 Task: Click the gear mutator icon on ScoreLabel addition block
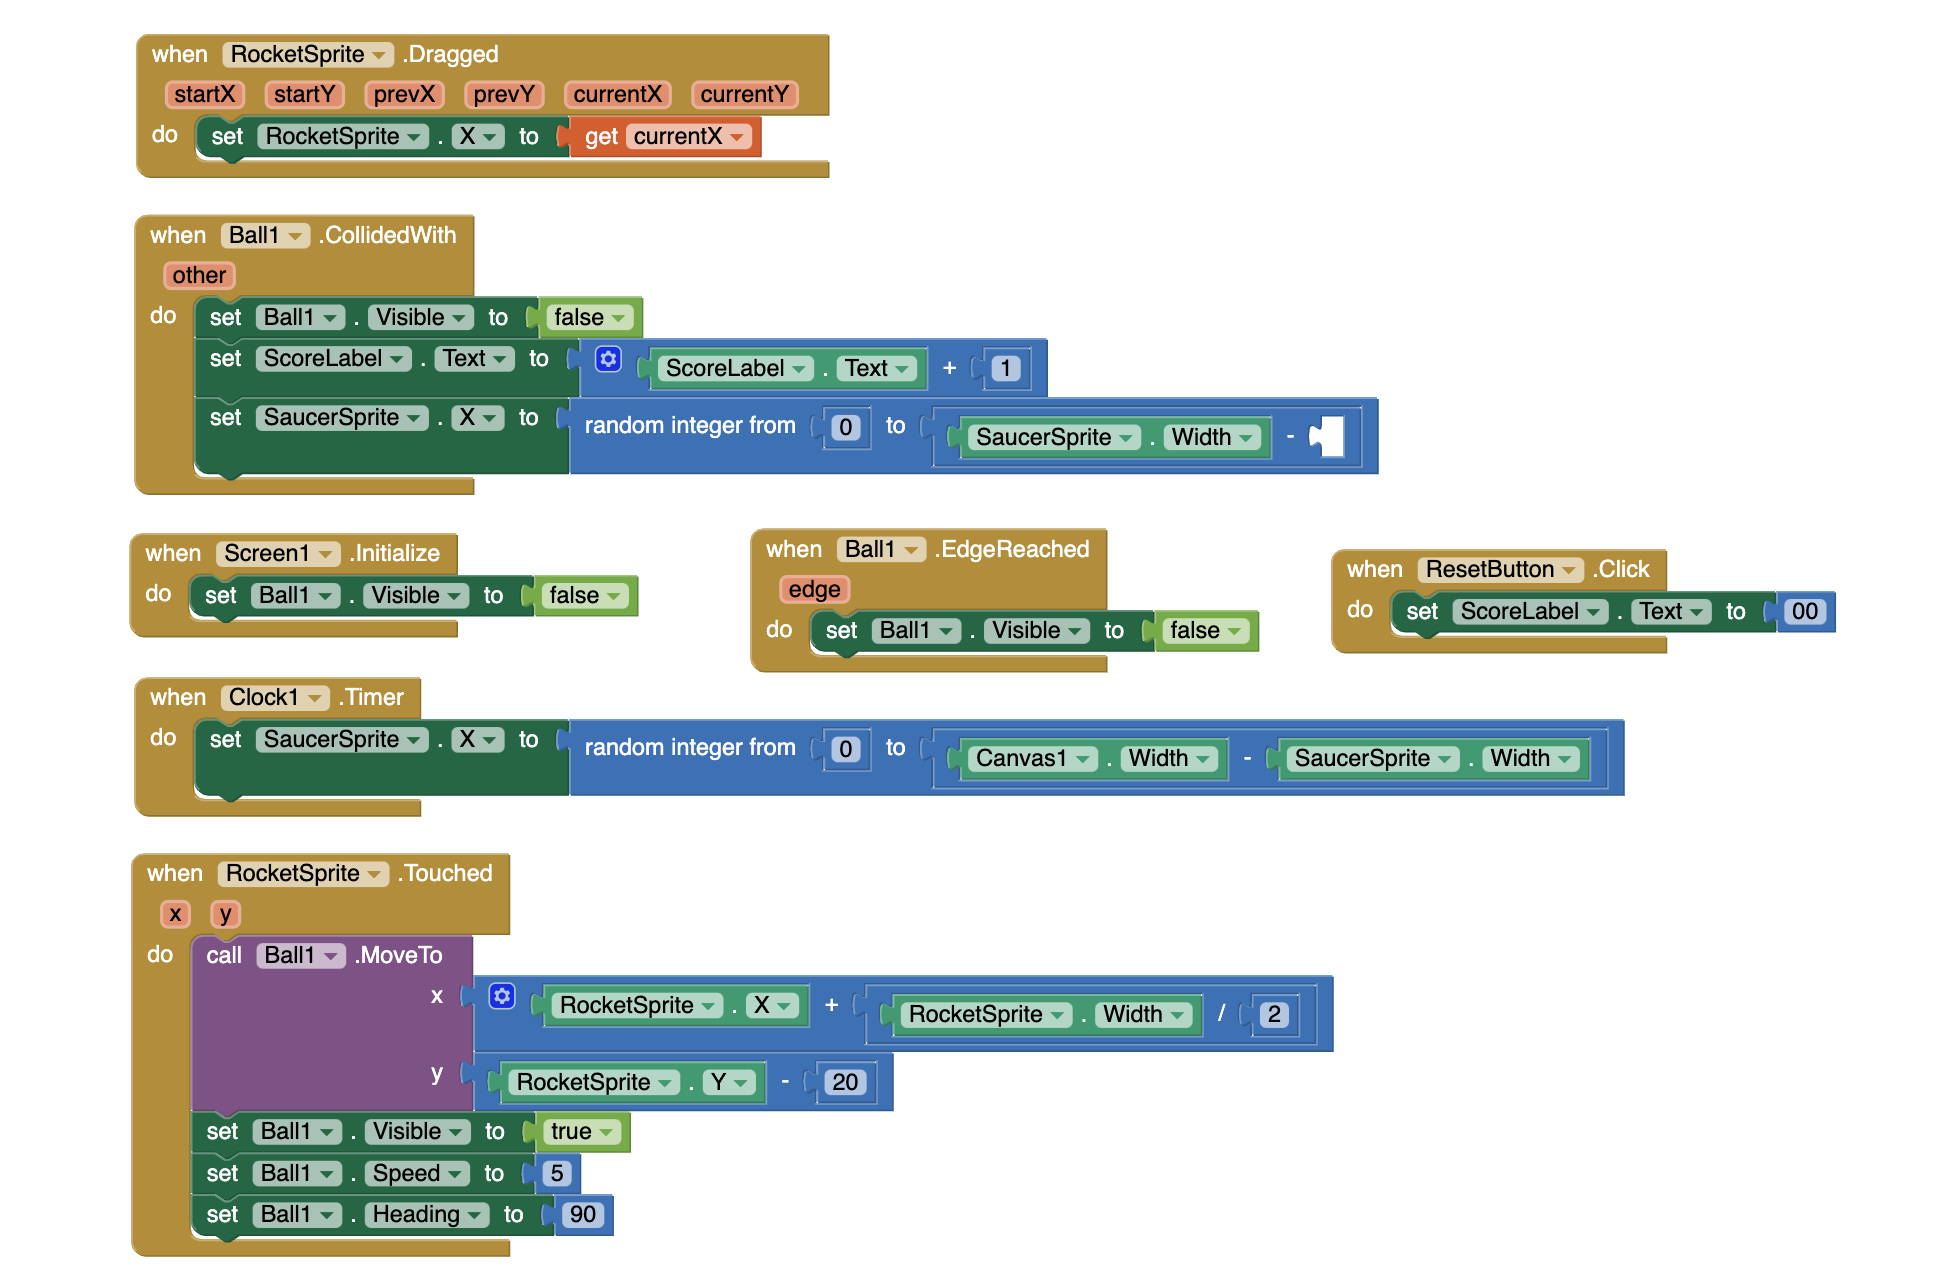coord(608,359)
